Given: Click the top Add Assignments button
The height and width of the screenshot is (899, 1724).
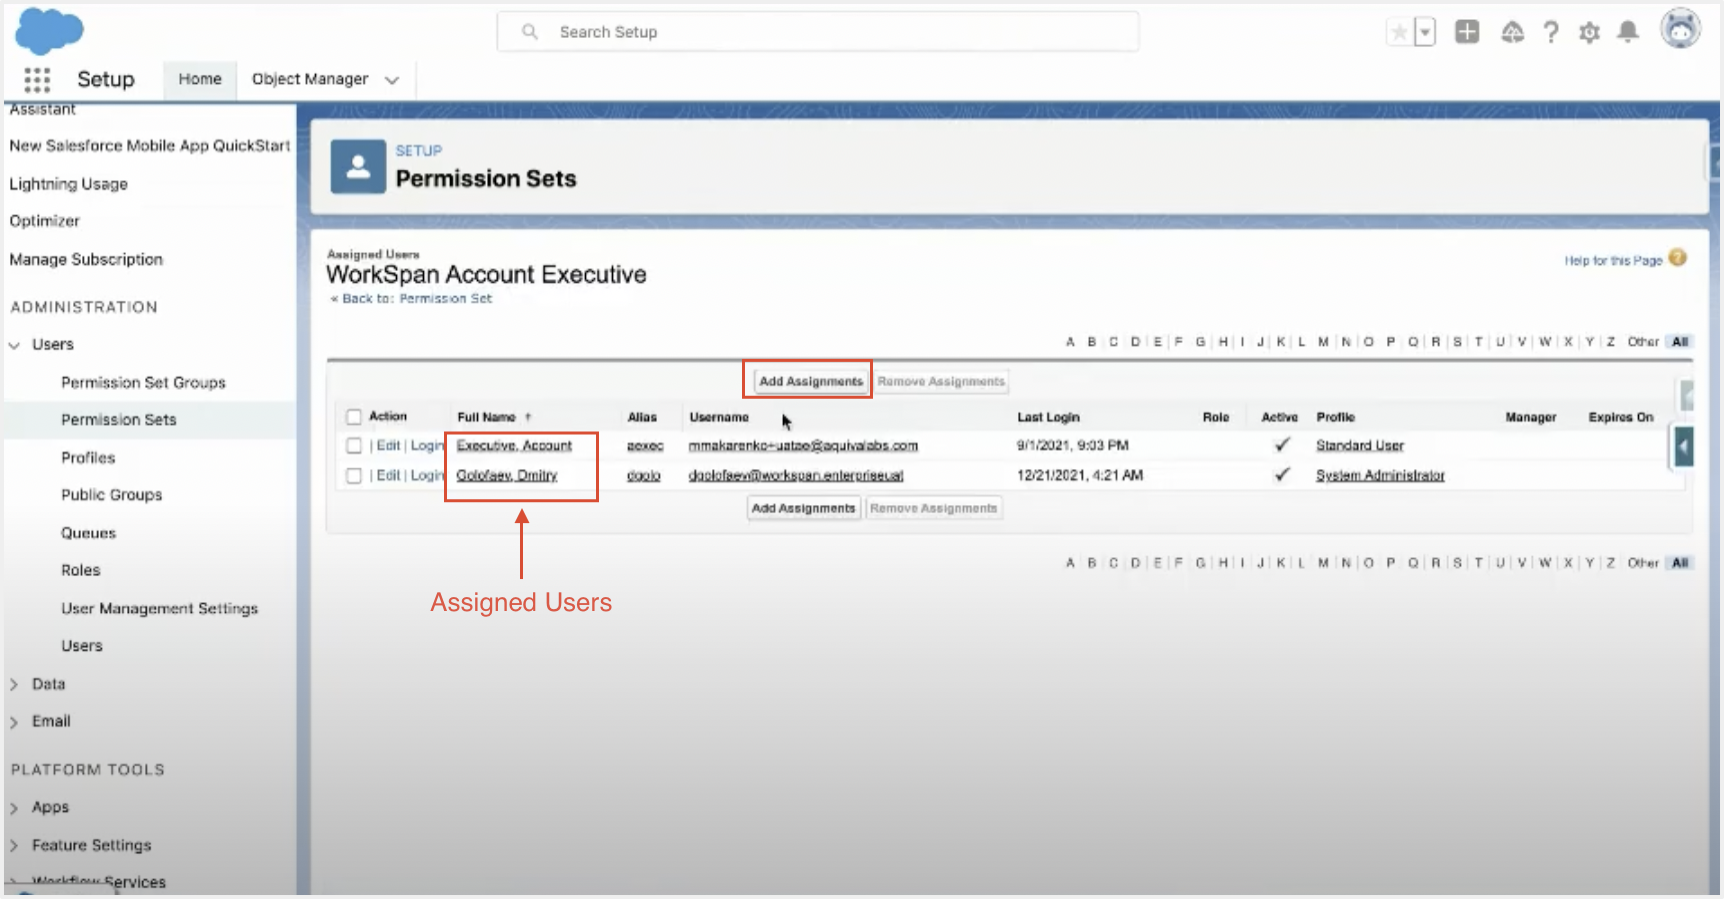Looking at the screenshot, I should pyautogui.click(x=811, y=381).
